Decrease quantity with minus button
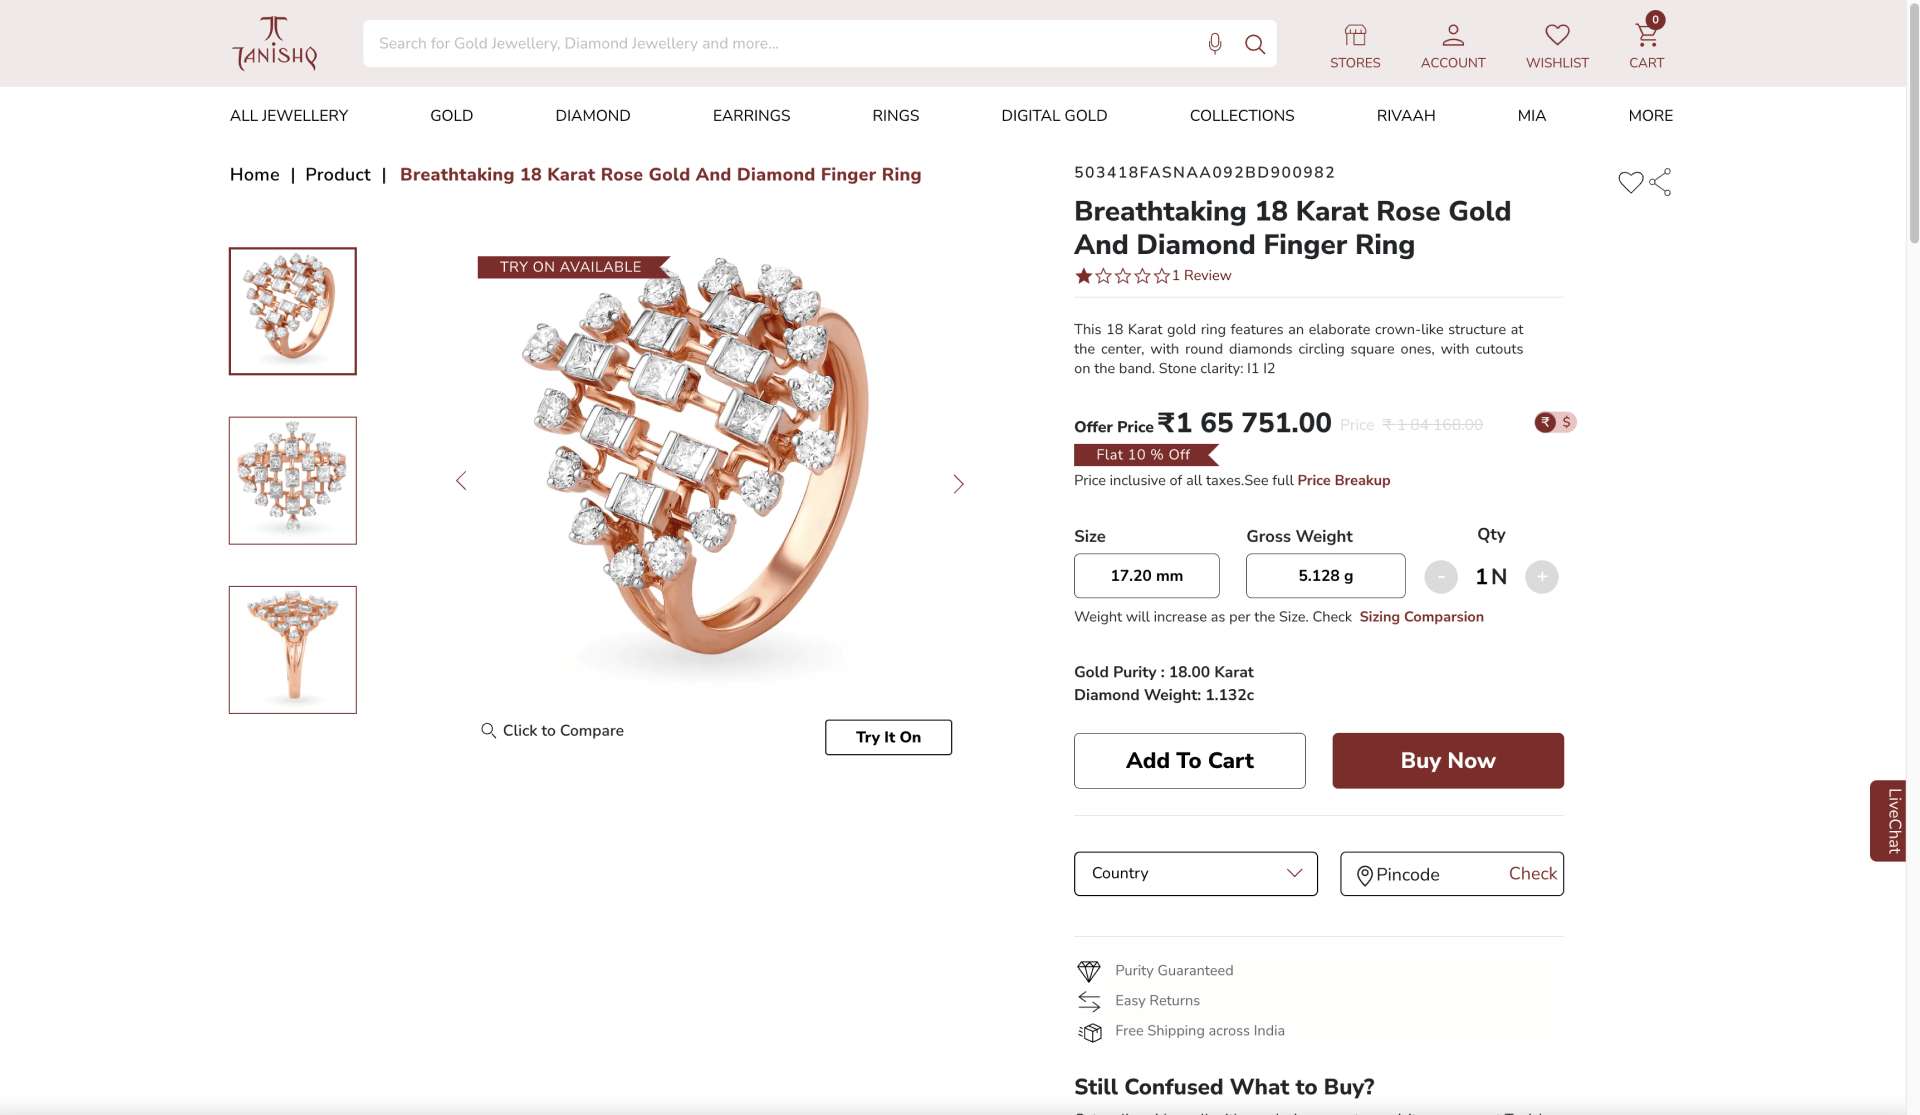 [1440, 577]
